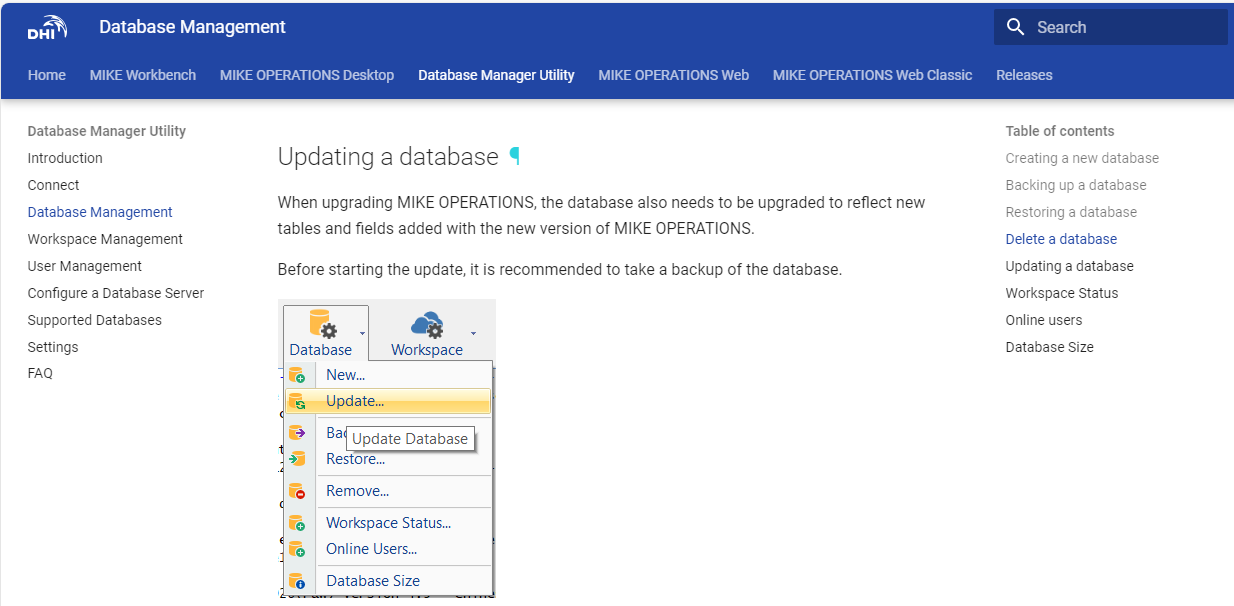Viewport: 1234px width, 606px height.
Task: Click the DHI logo icon
Action: (x=47, y=28)
